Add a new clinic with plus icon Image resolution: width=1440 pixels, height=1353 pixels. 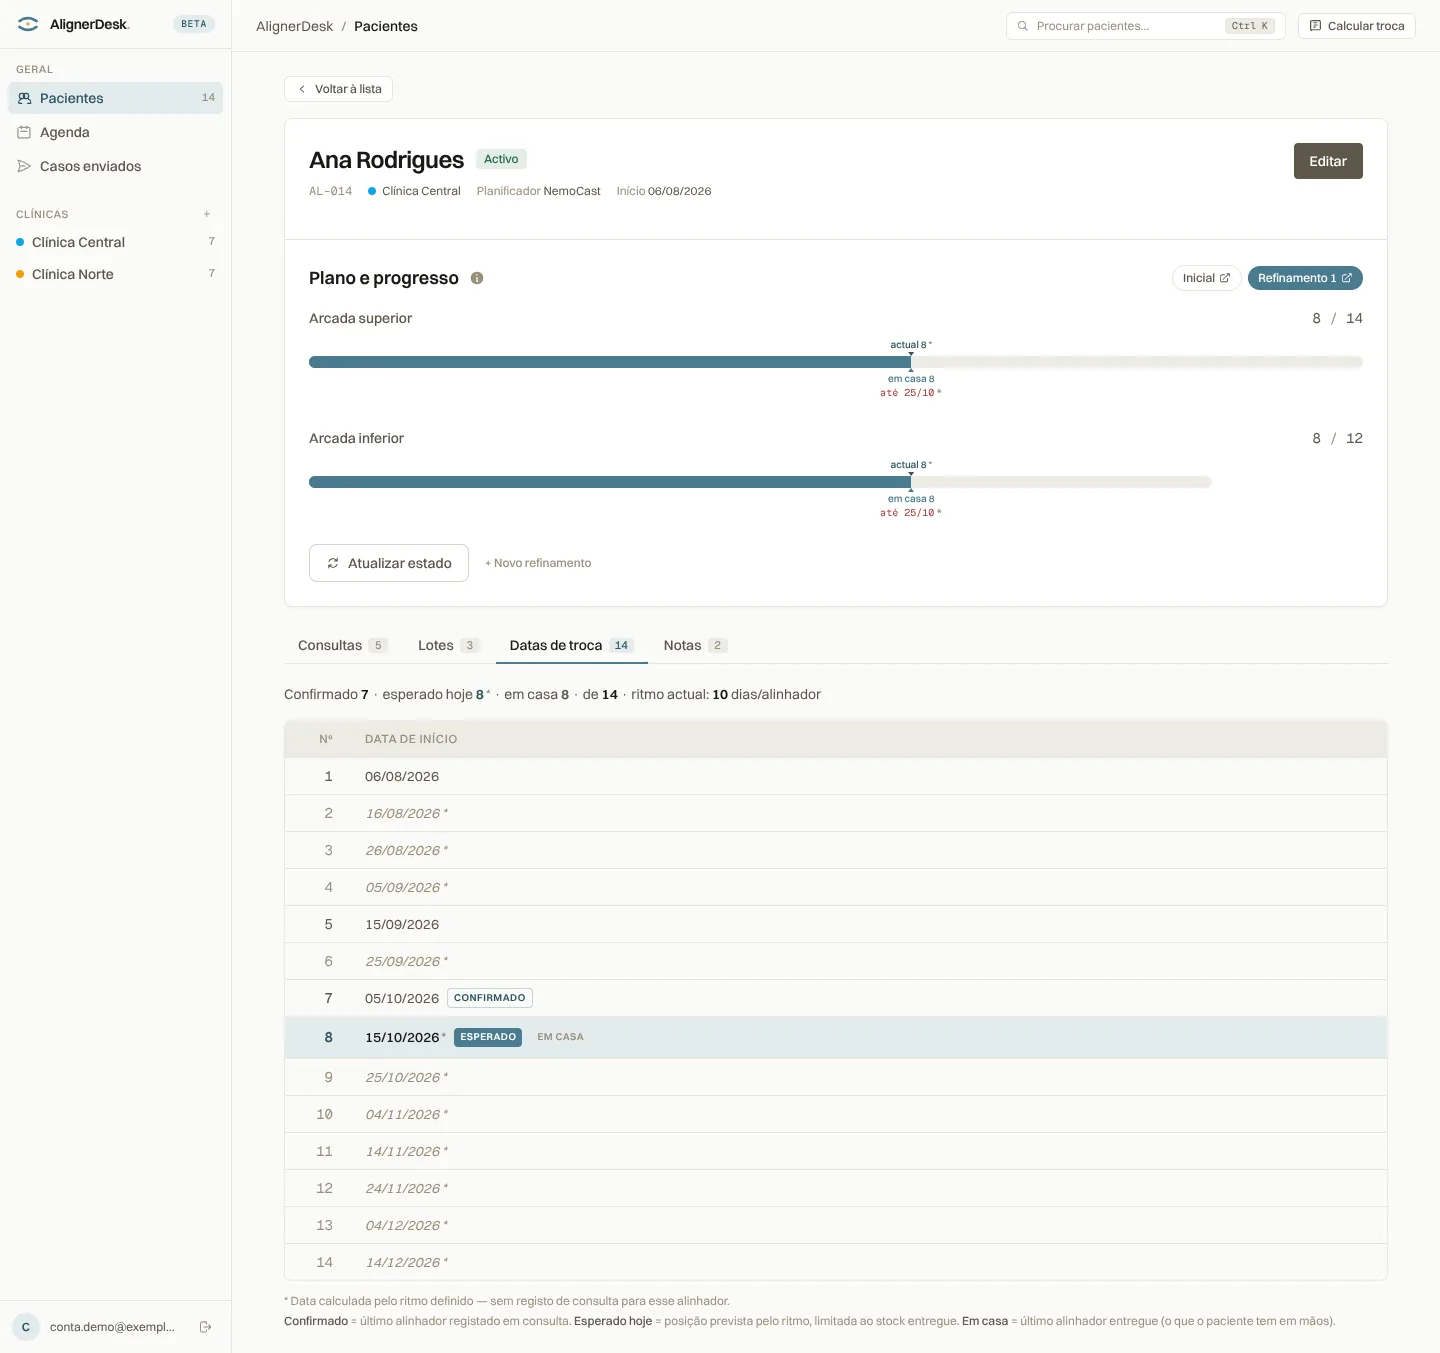point(207,214)
